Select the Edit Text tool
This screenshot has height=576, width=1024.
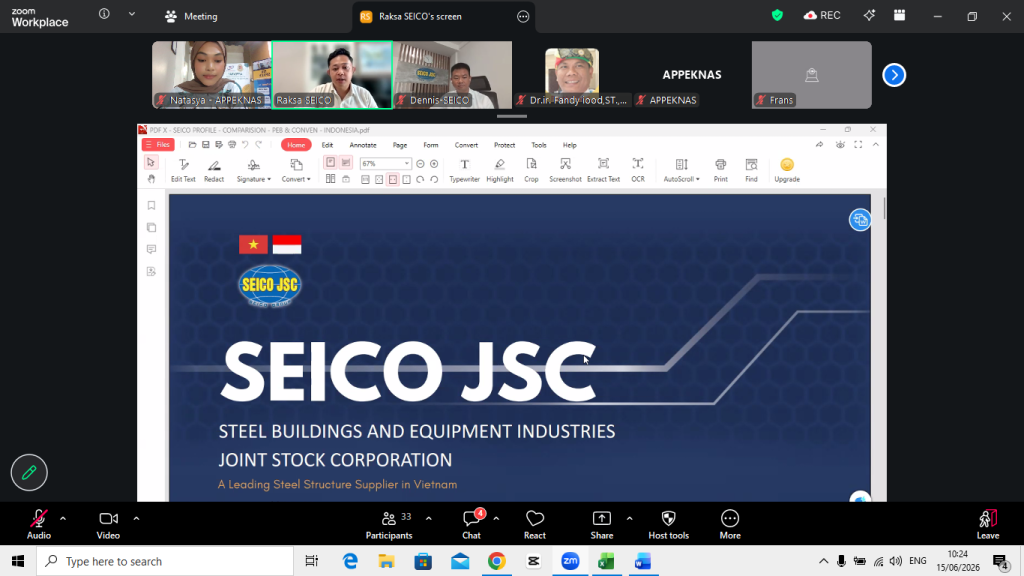[183, 170]
